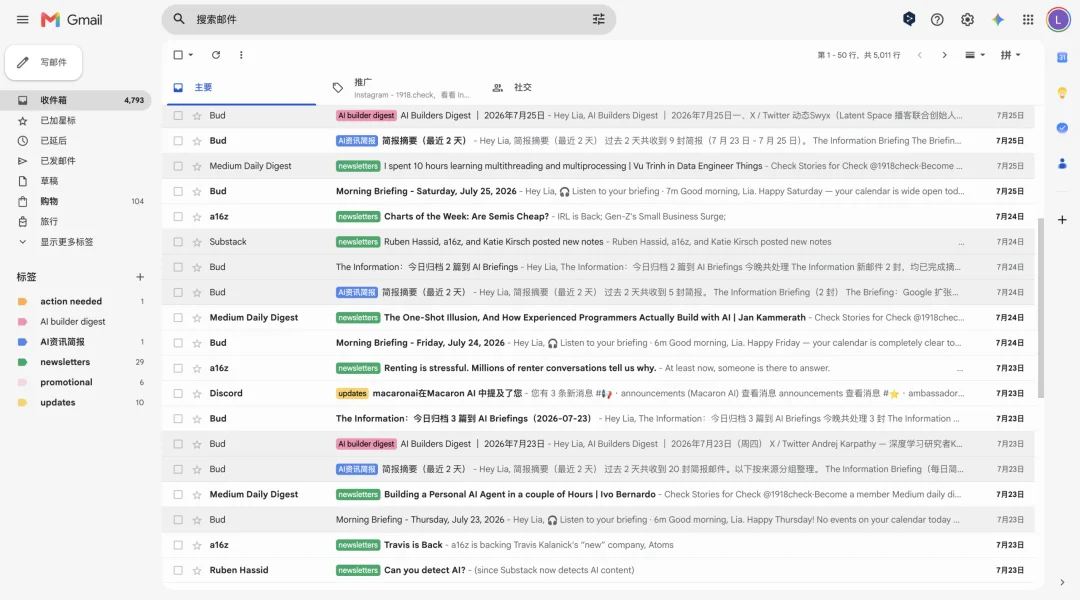Tick Building a Personal AI Agent checkbox
The width and height of the screenshot is (1080, 600).
(178, 495)
